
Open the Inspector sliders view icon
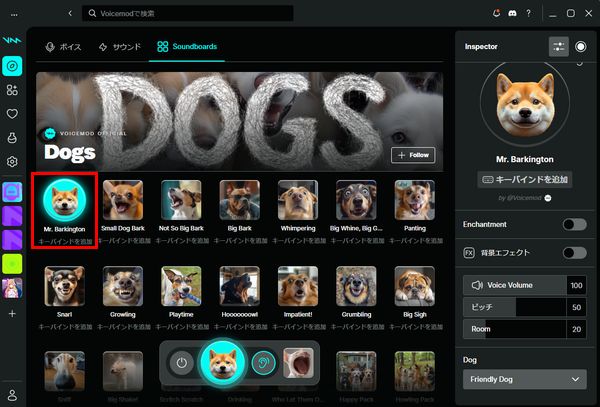tap(559, 47)
